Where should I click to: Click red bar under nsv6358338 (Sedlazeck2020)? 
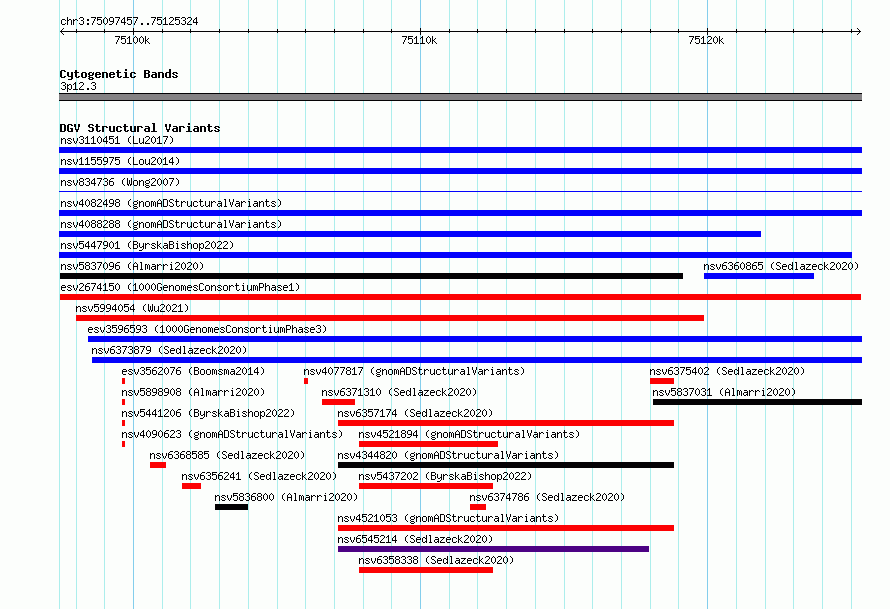[426, 570]
